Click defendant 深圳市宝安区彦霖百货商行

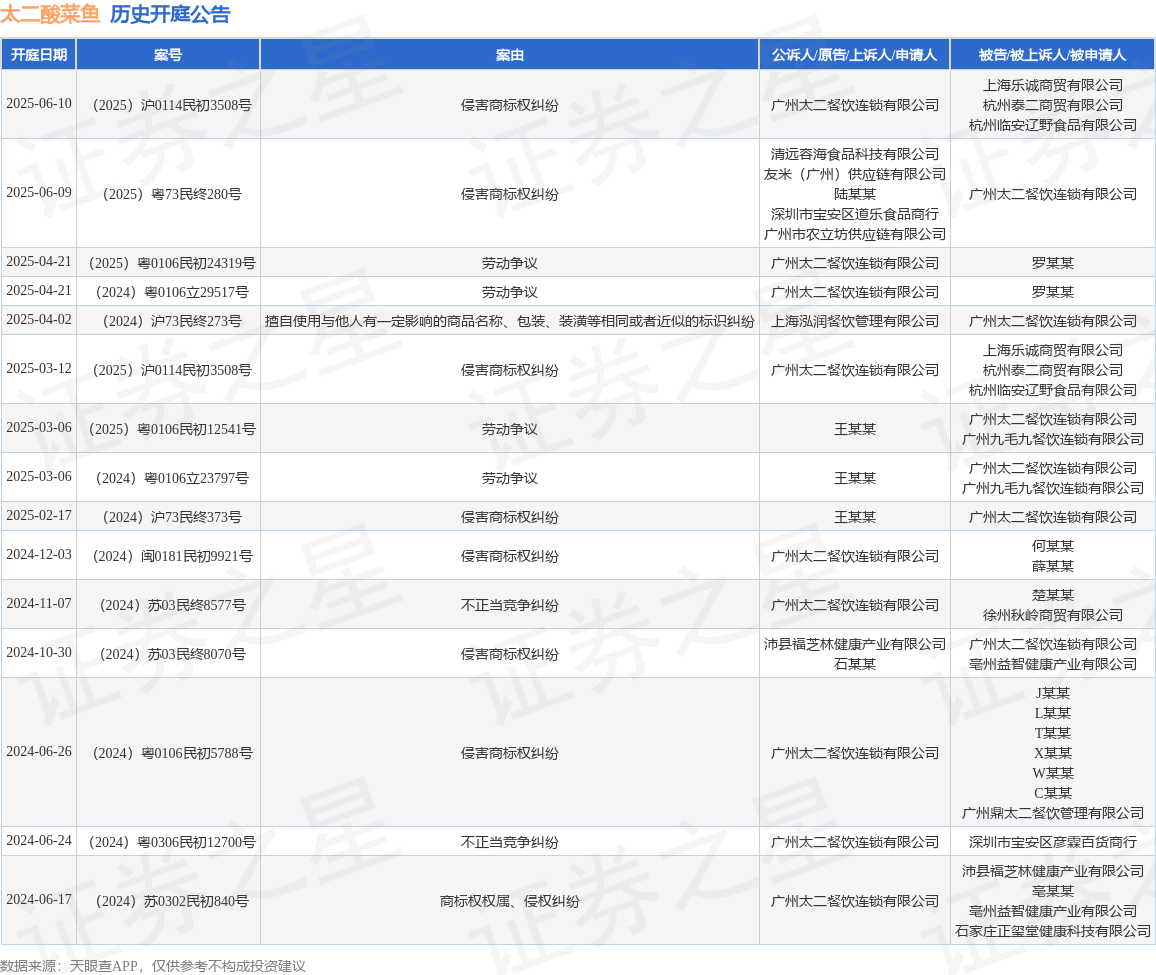click(1052, 842)
